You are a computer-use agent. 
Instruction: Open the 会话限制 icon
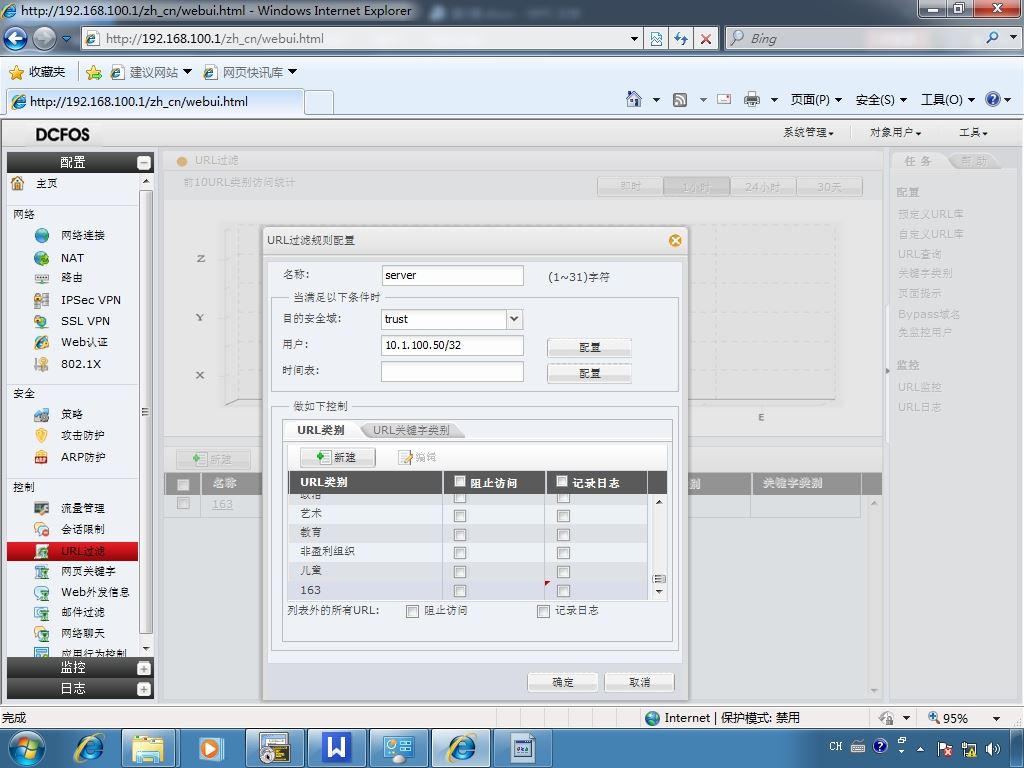coord(42,529)
